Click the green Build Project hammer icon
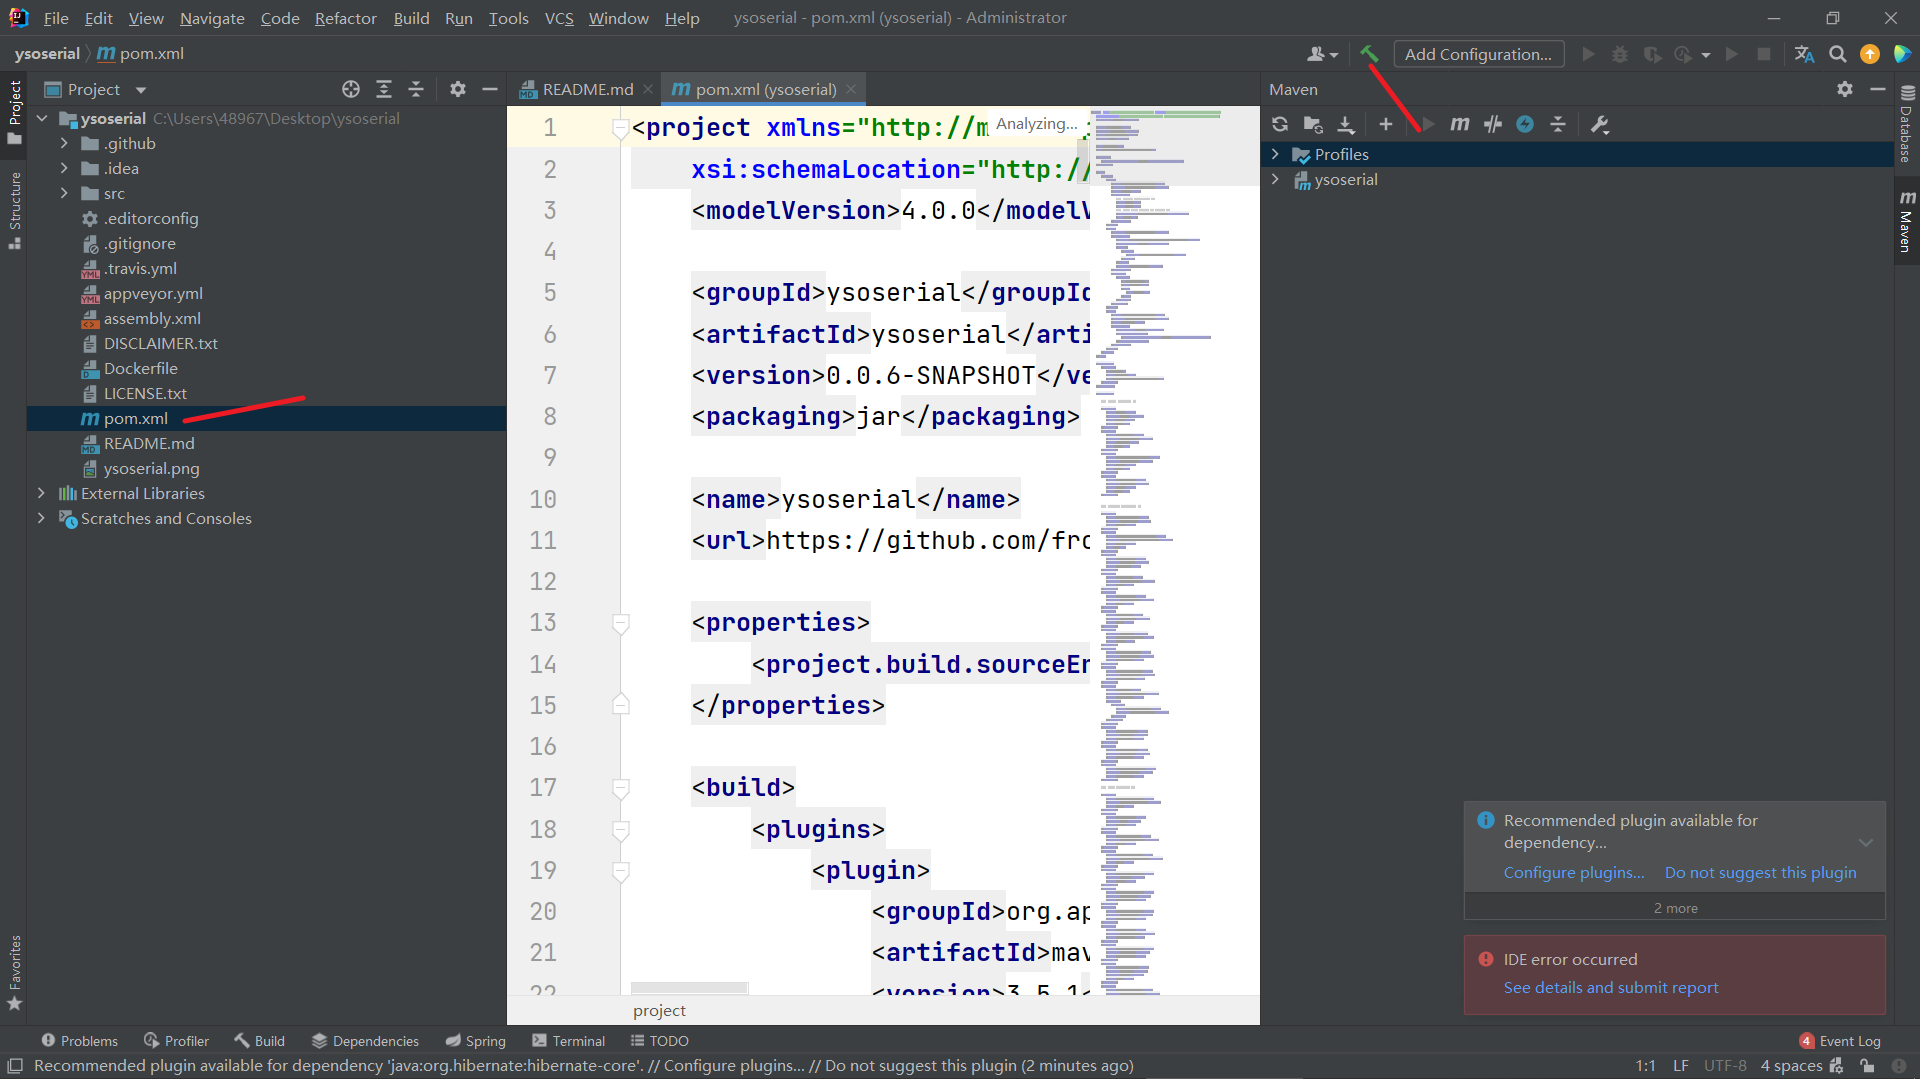 click(1368, 54)
